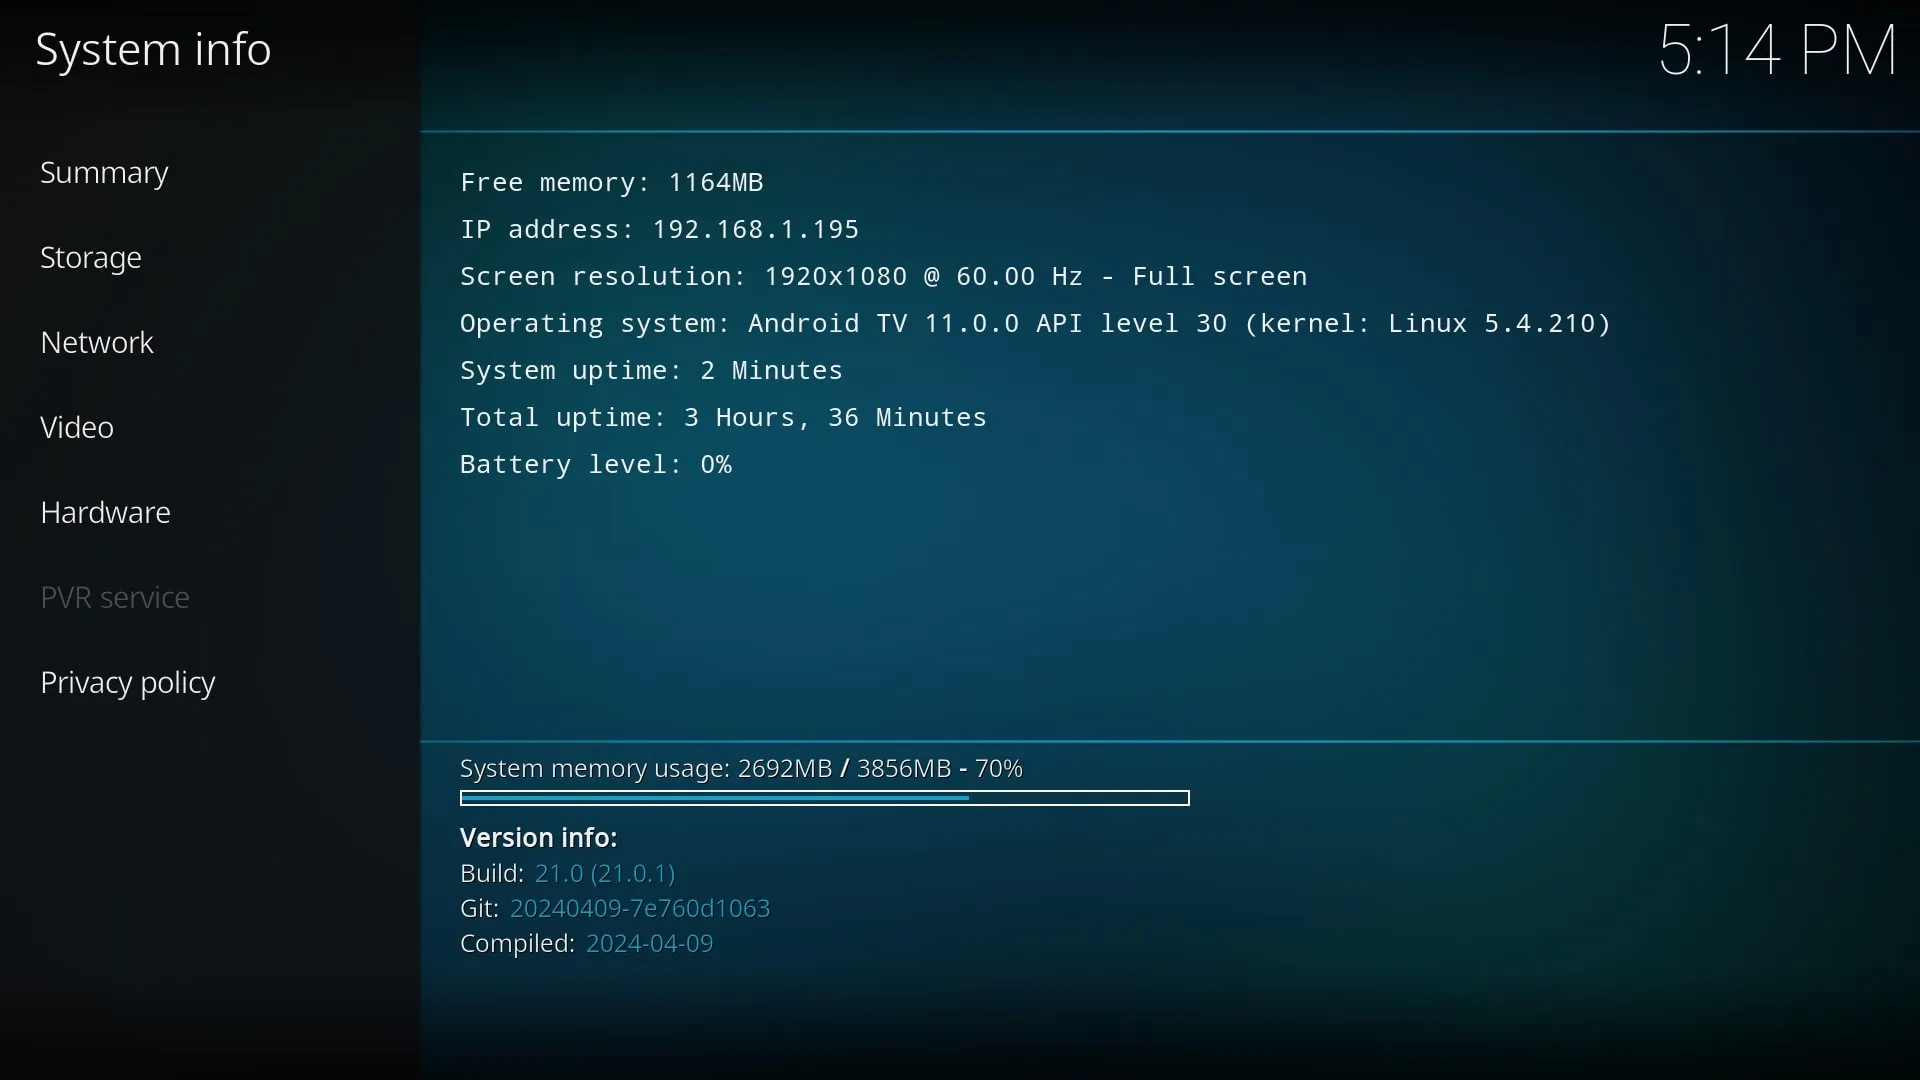This screenshot has height=1080, width=1920.
Task: Click the Operating system line
Action: coord(1035,324)
